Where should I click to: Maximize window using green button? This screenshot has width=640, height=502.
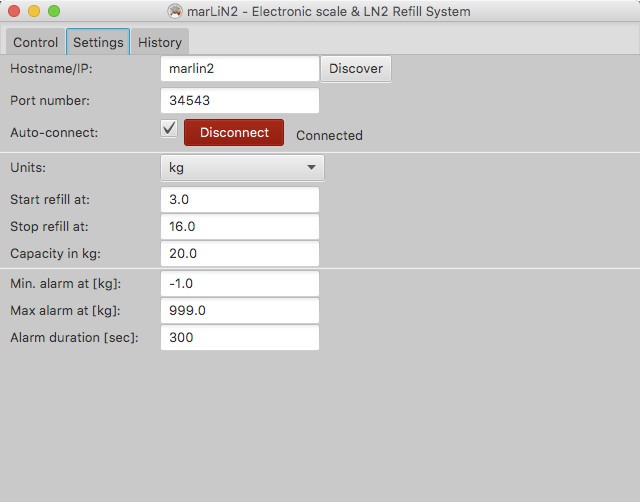(54, 12)
